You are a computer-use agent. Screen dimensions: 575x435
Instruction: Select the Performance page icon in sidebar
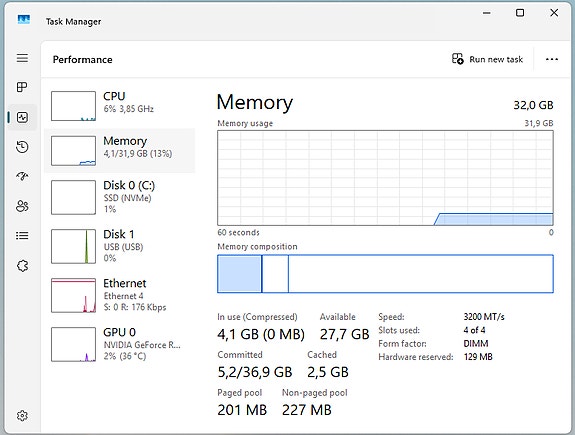coord(22,117)
